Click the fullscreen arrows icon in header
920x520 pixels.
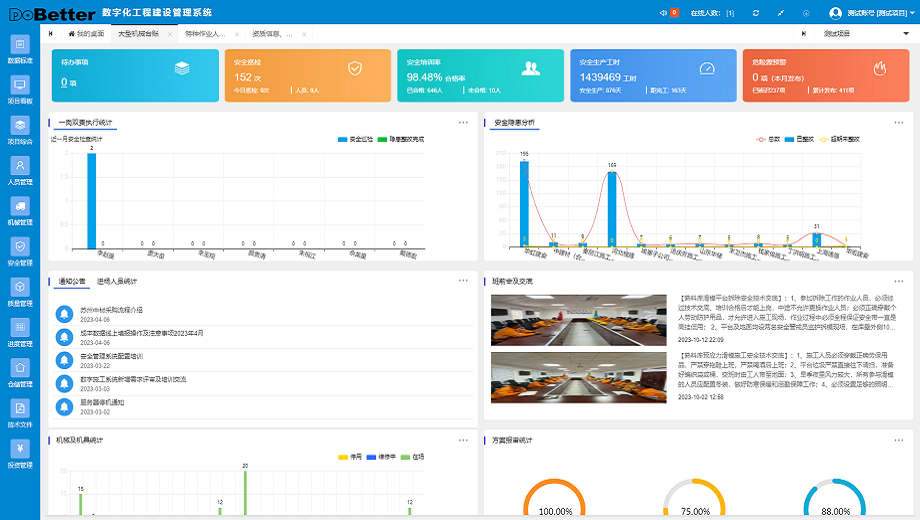pos(781,13)
